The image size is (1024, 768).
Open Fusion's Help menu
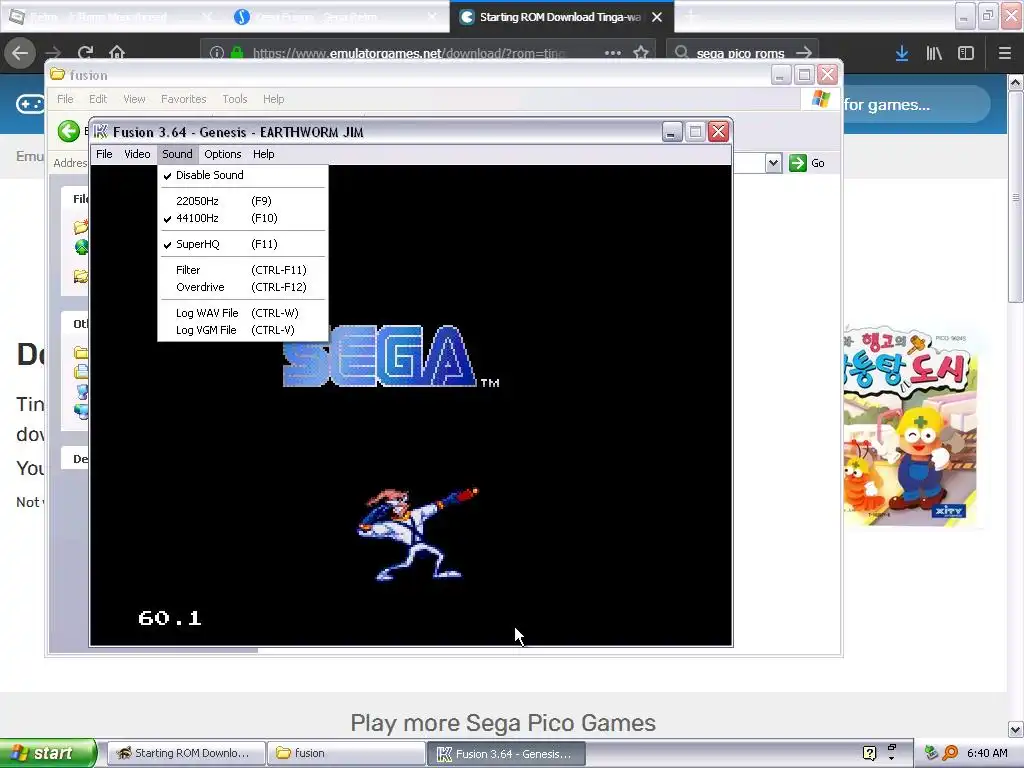(264, 154)
